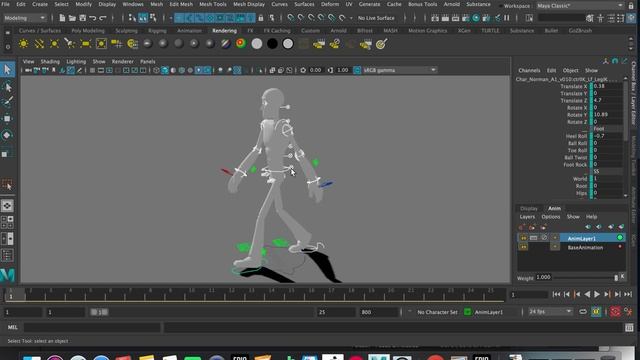Pick the Rotate tool in toolbox

pyautogui.click(x=7, y=135)
